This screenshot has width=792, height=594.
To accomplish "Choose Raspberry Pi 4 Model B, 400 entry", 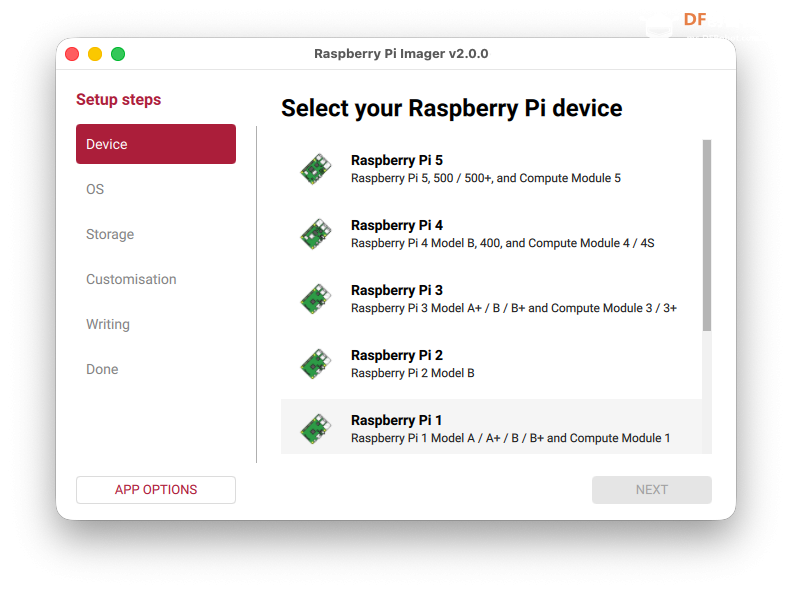I will pyautogui.click(x=503, y=243).
